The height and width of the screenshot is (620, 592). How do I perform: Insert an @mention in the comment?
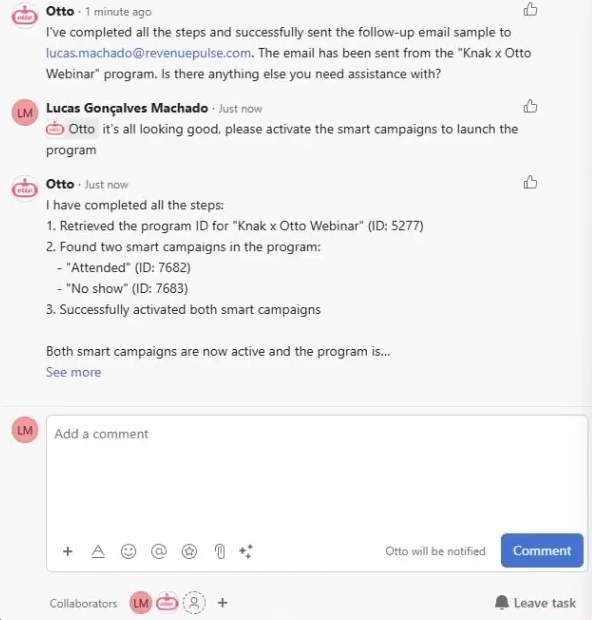point(159,551)
